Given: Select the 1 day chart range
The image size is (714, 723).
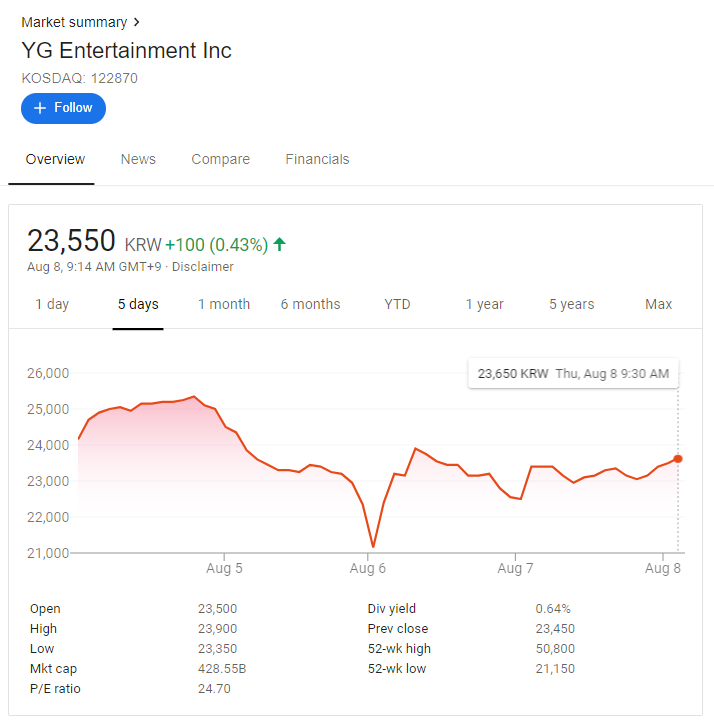Looking at the screenshot, I should 52,304.
